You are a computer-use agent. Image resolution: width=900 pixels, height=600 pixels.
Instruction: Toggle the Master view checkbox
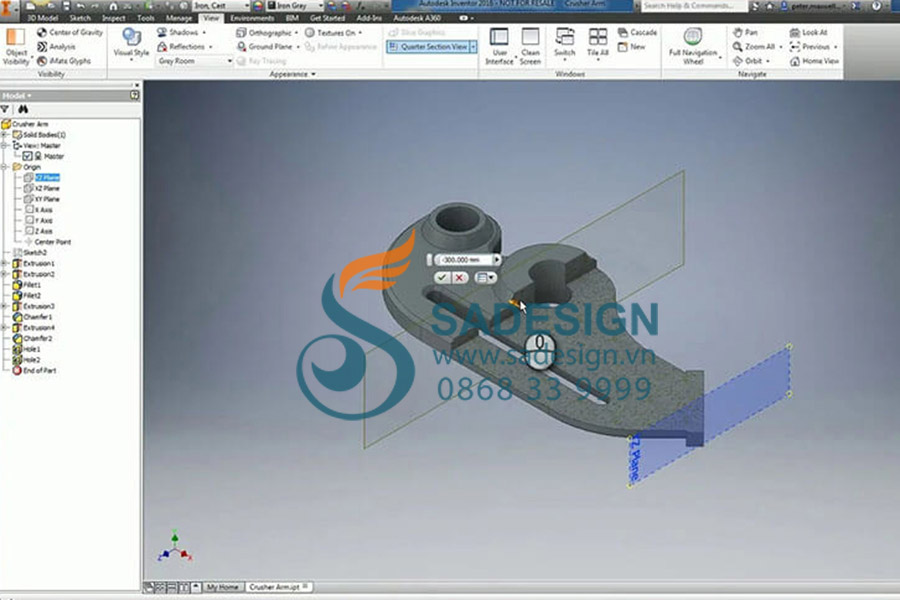[27, 156]
